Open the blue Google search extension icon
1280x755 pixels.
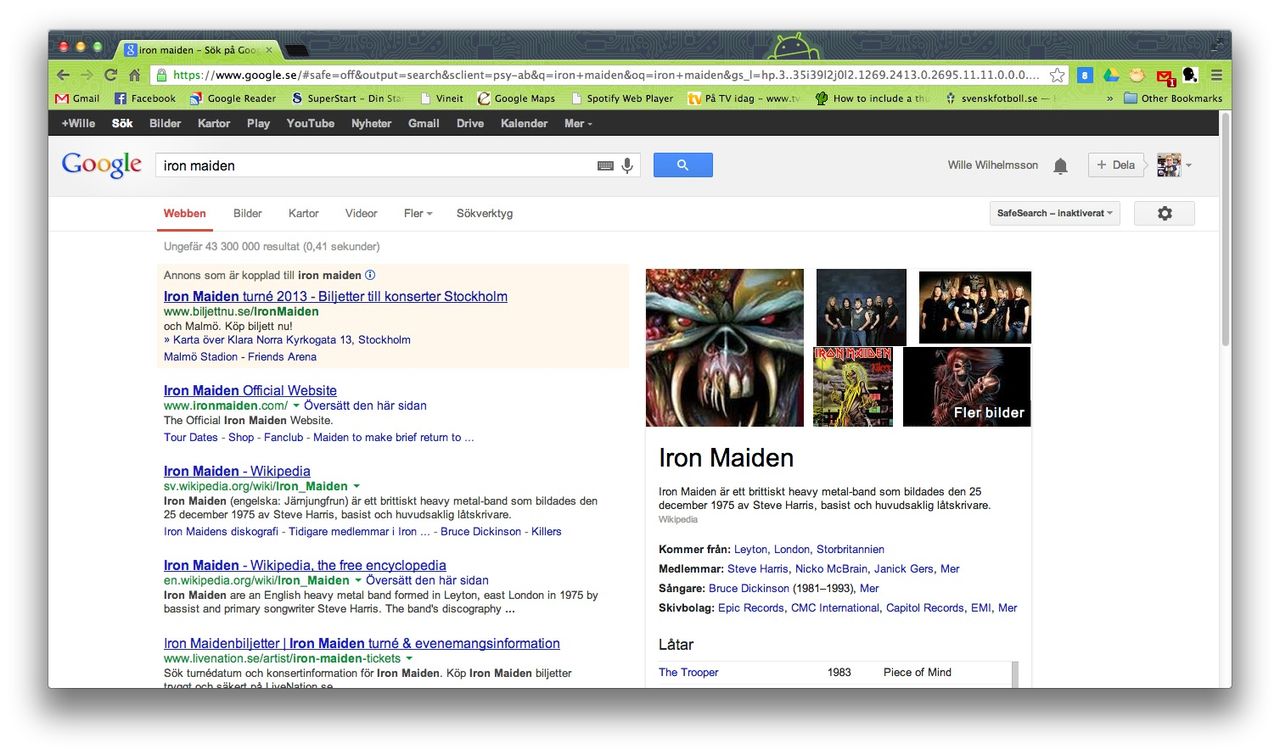tap(1085, 75)
